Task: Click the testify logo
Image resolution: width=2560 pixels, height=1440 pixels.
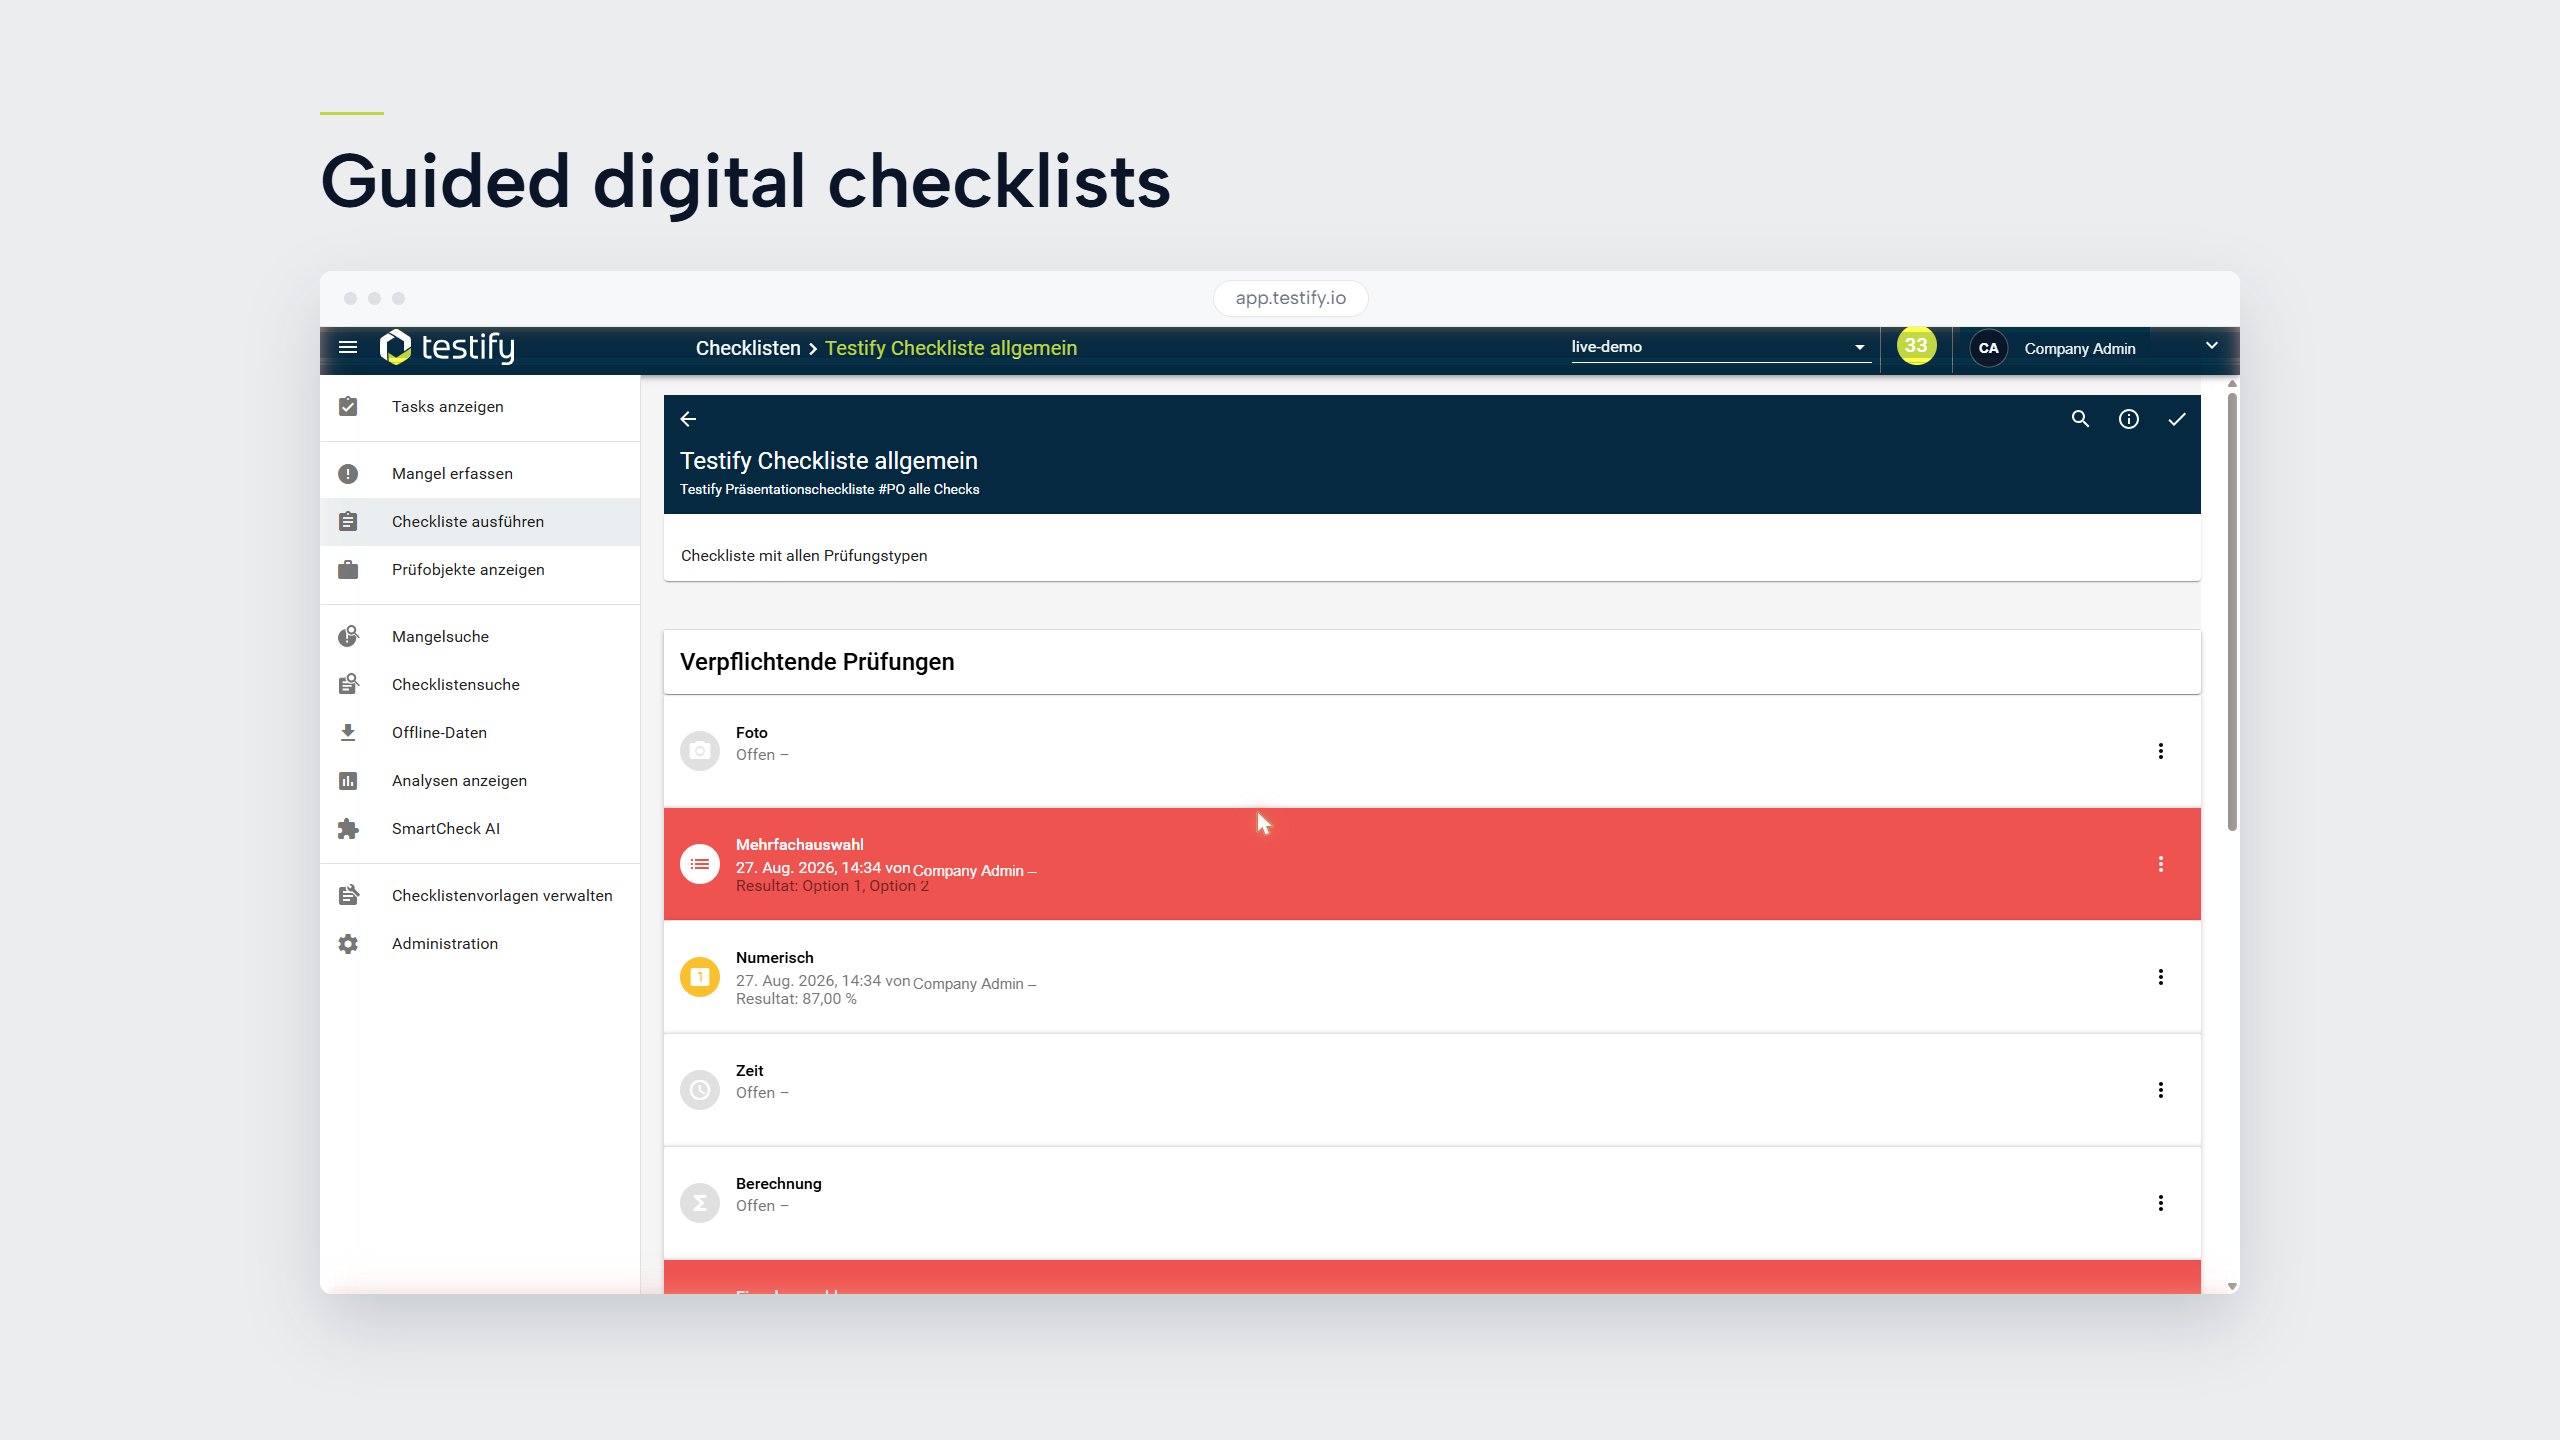Action: click(x=447, y=347)
